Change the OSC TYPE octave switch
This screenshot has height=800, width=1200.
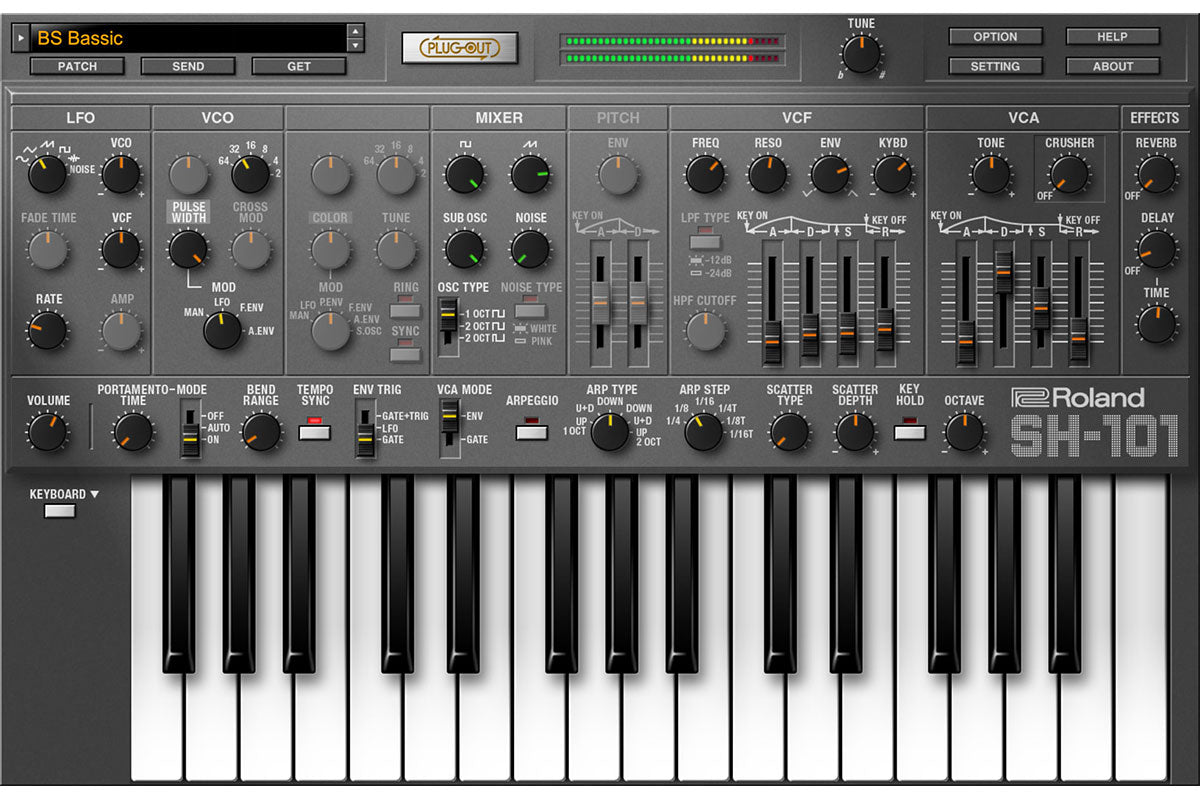pyautogui.click(x=450, y=327)
